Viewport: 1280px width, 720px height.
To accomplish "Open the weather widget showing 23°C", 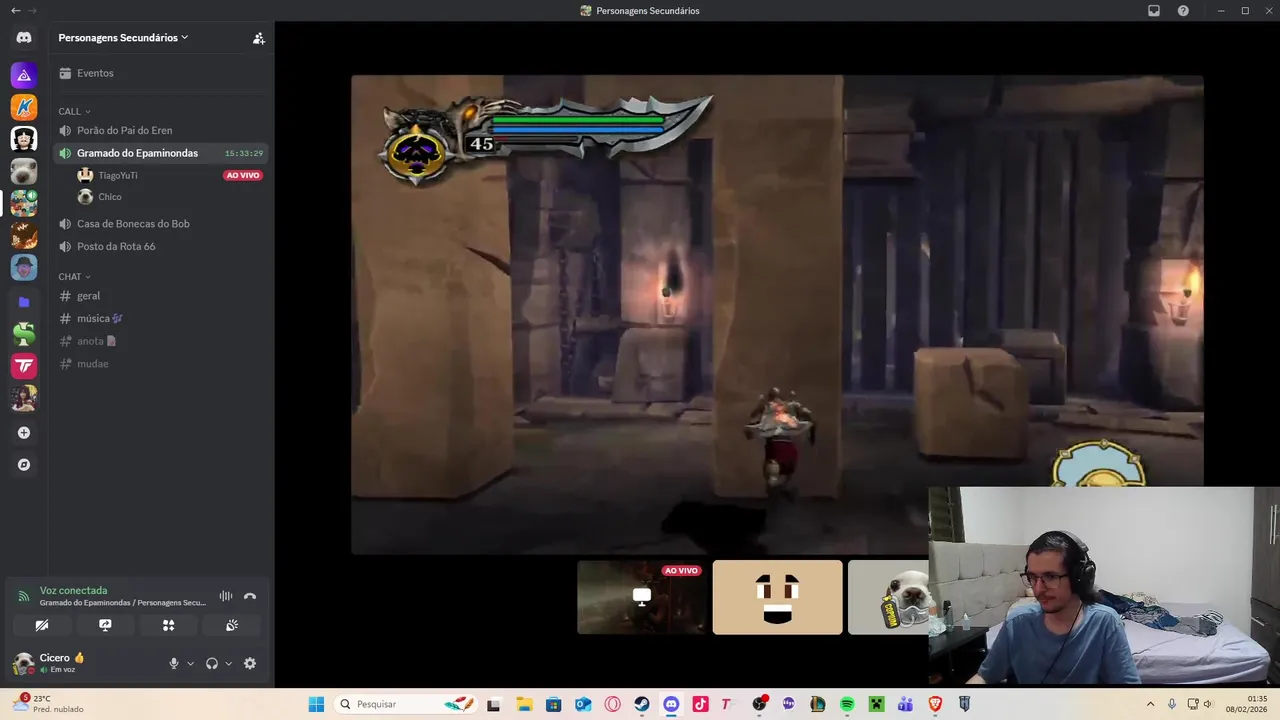I will tap(47, 704).
